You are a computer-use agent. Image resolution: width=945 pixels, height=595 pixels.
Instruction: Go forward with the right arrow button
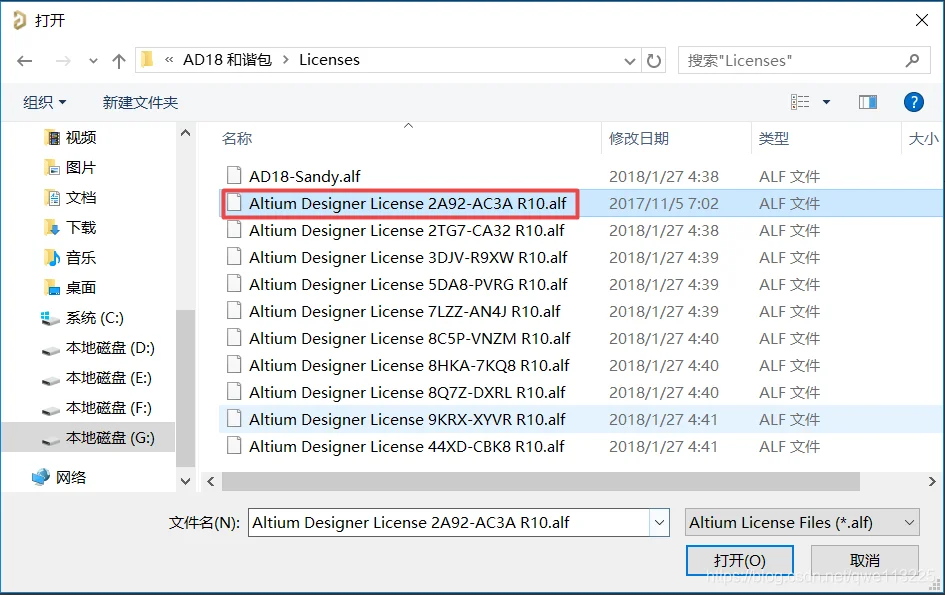[63, 61]
